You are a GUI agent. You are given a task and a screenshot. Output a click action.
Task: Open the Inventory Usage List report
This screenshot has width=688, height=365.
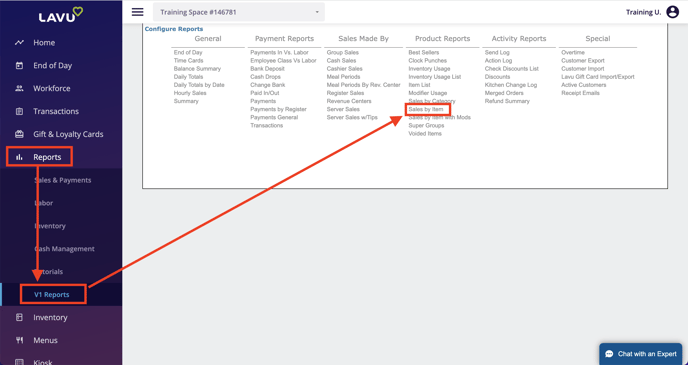435,77
